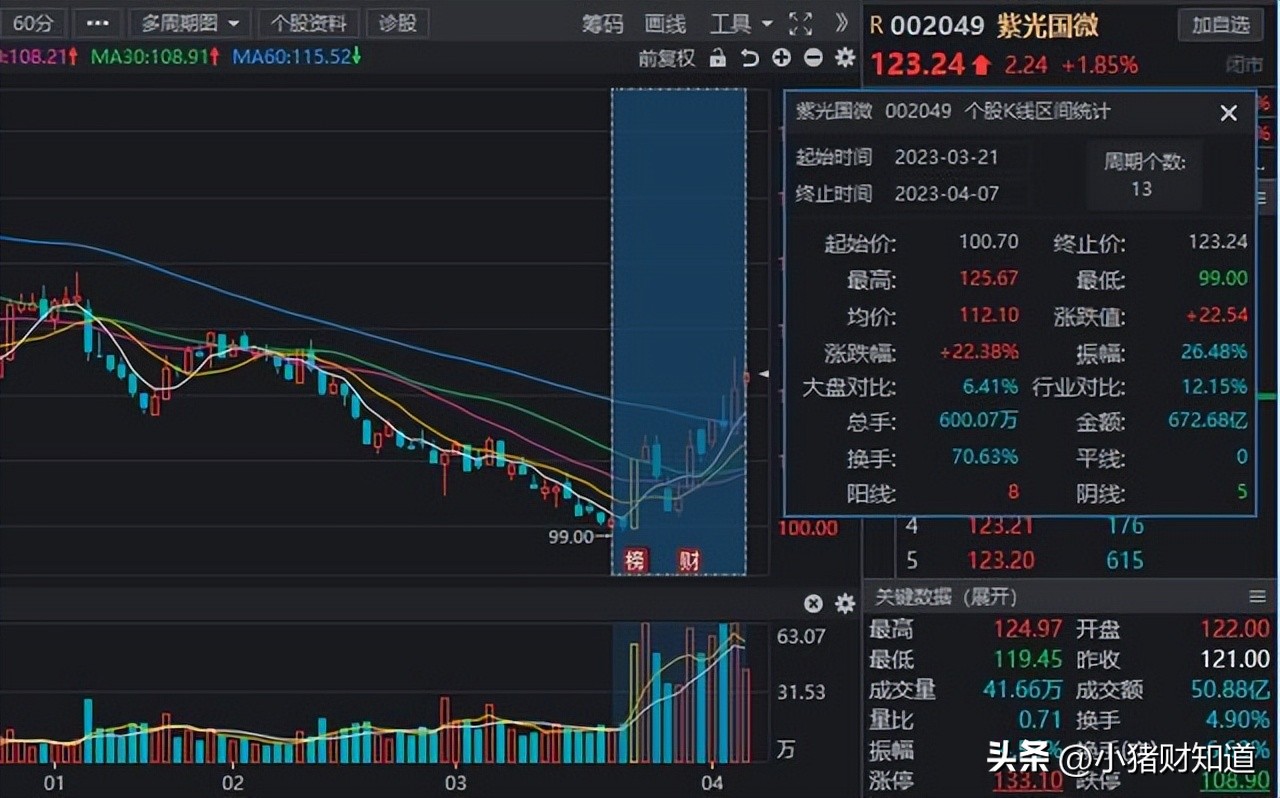Screen dimensions: 1280x798
Task: Click the 榜 event marker on chart
Action: [x=635, y=560]
